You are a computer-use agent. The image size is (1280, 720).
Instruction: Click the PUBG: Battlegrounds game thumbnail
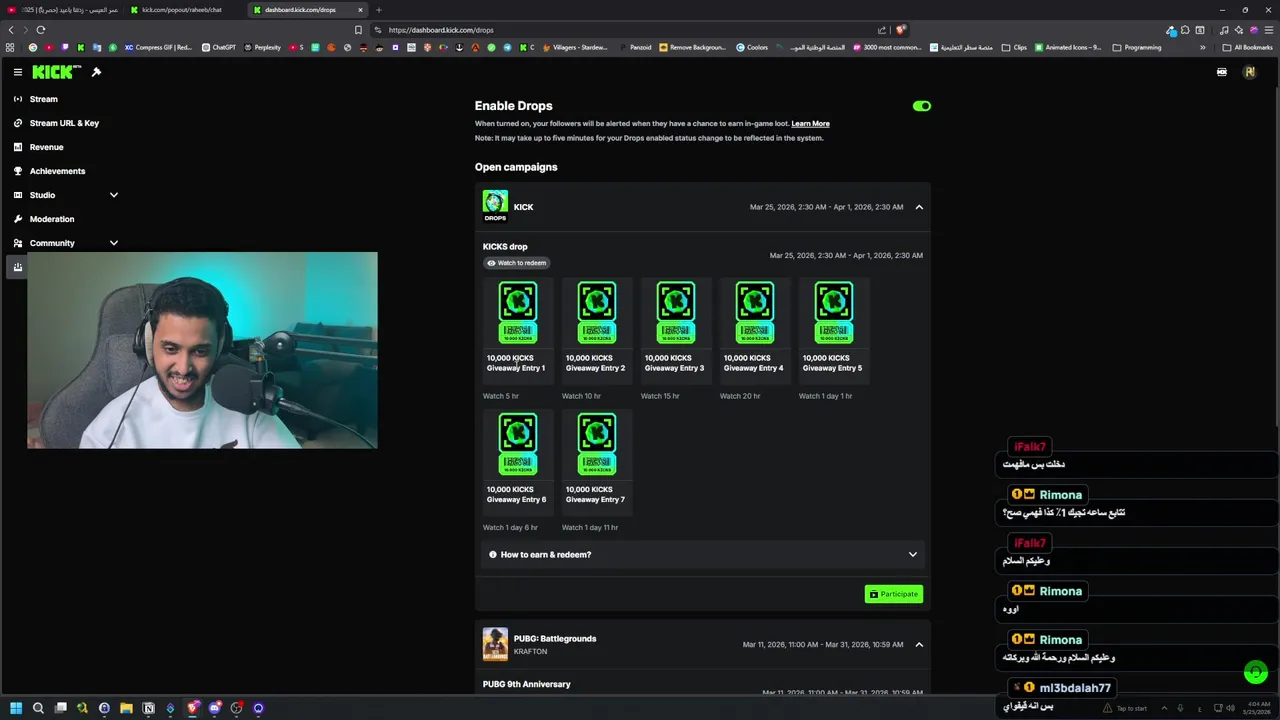pos(495,644)
